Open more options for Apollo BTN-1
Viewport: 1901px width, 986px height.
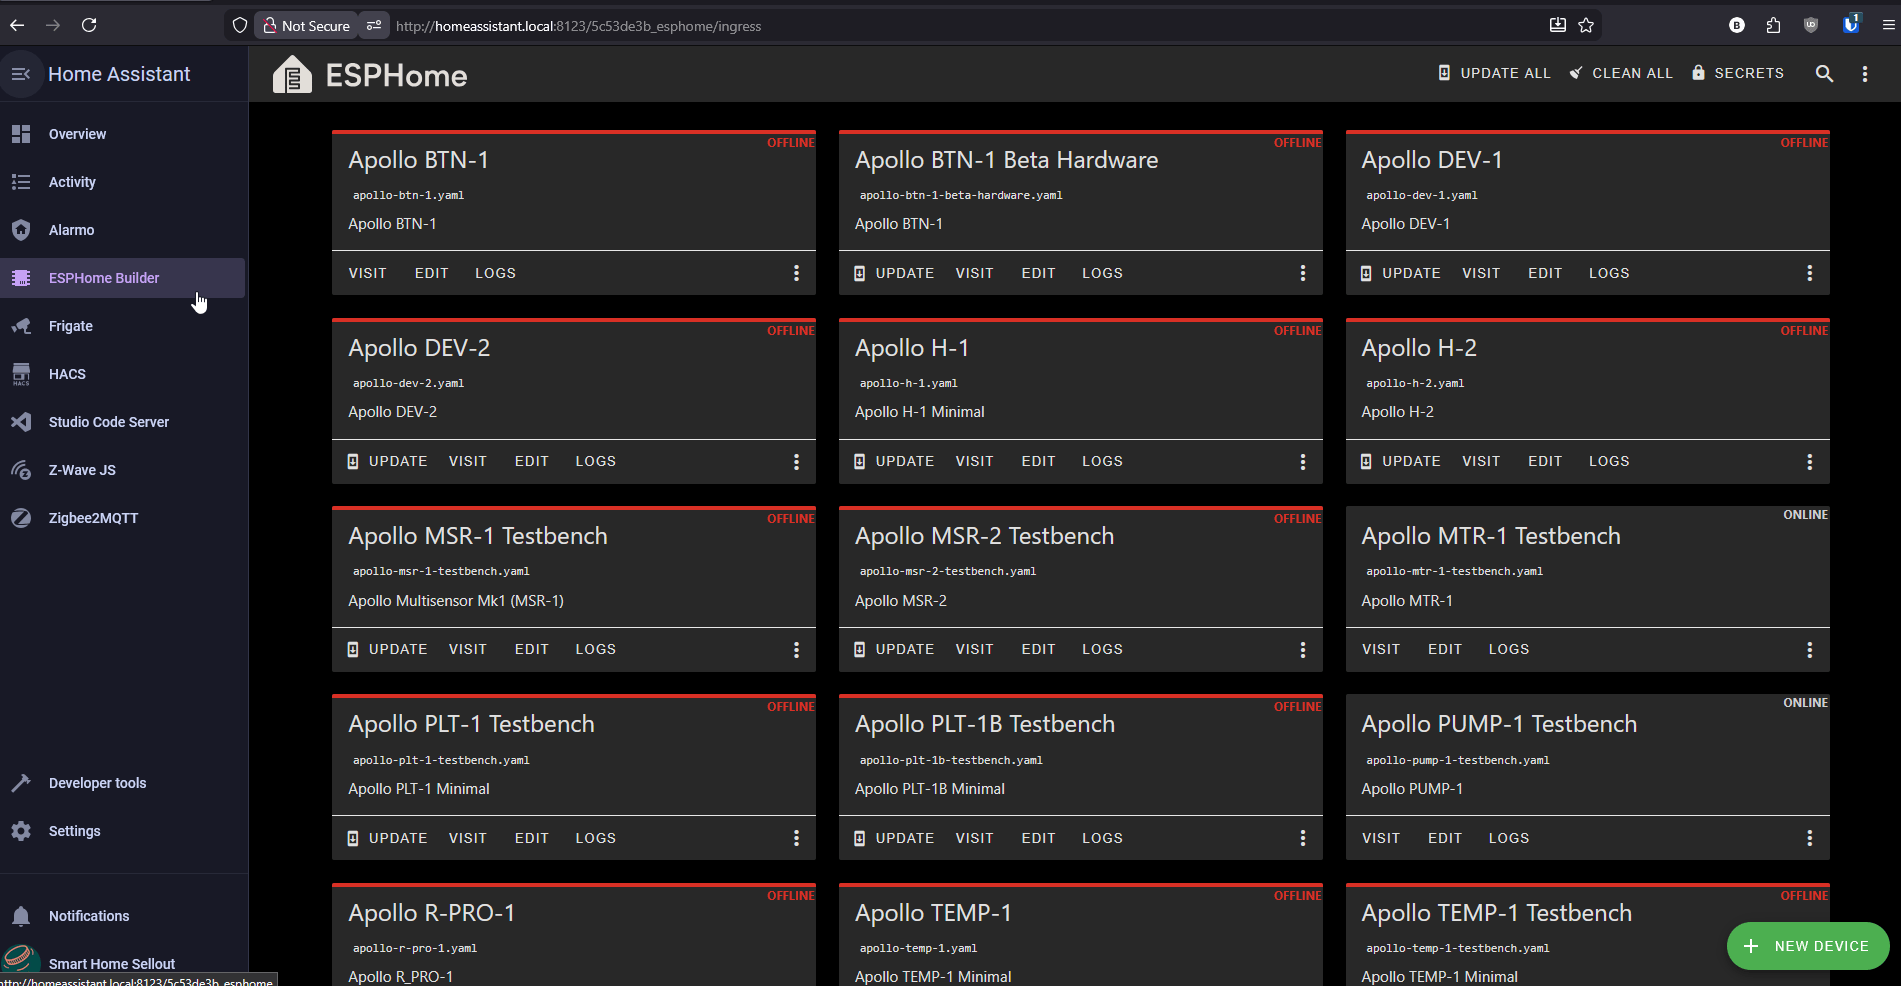click(x=796, y=273)
